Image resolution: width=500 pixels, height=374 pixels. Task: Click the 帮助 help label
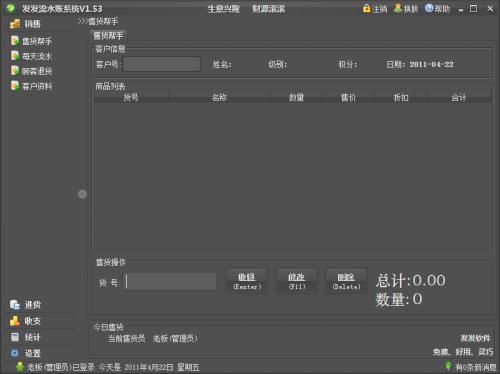tap(442, 9)
